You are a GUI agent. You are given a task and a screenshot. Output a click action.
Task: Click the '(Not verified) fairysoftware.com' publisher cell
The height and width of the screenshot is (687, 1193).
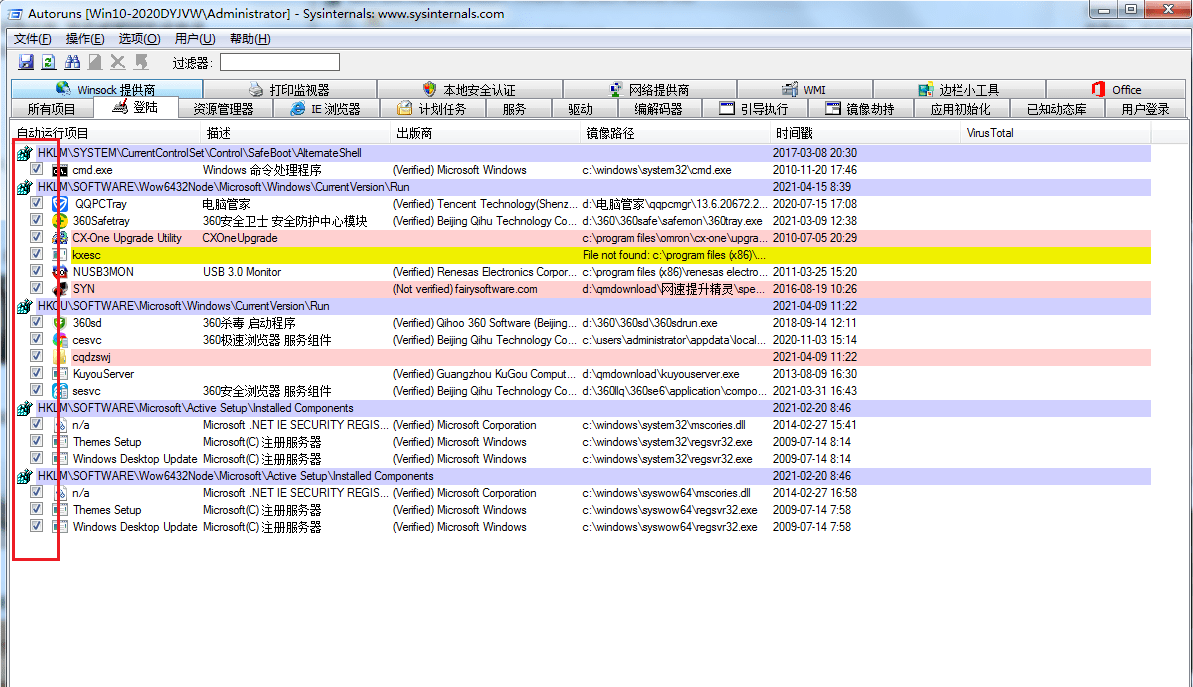(485, 289)
